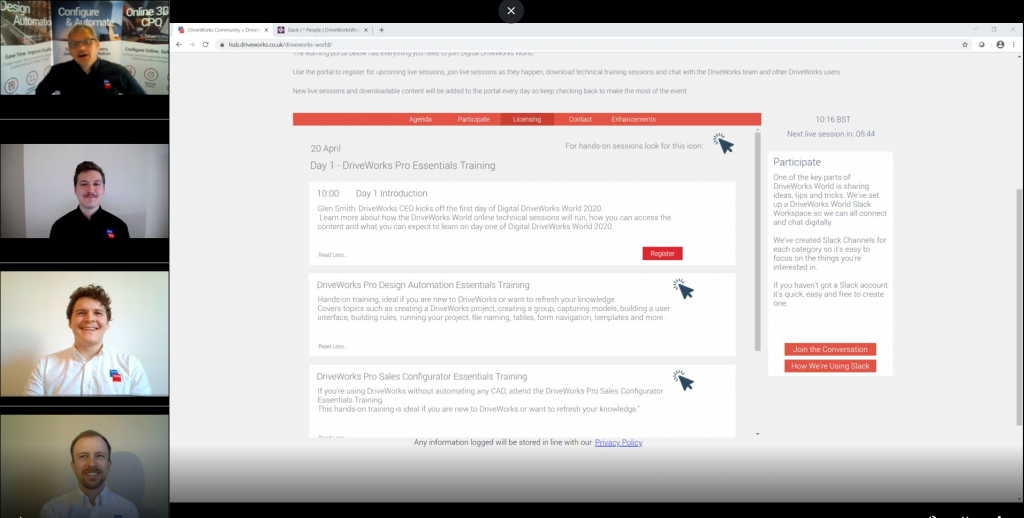Image resolution: width=1024 pixels, height=518 pixels.
Task: Register for Day 1 Introduction
Action: (x=662, y=253)
